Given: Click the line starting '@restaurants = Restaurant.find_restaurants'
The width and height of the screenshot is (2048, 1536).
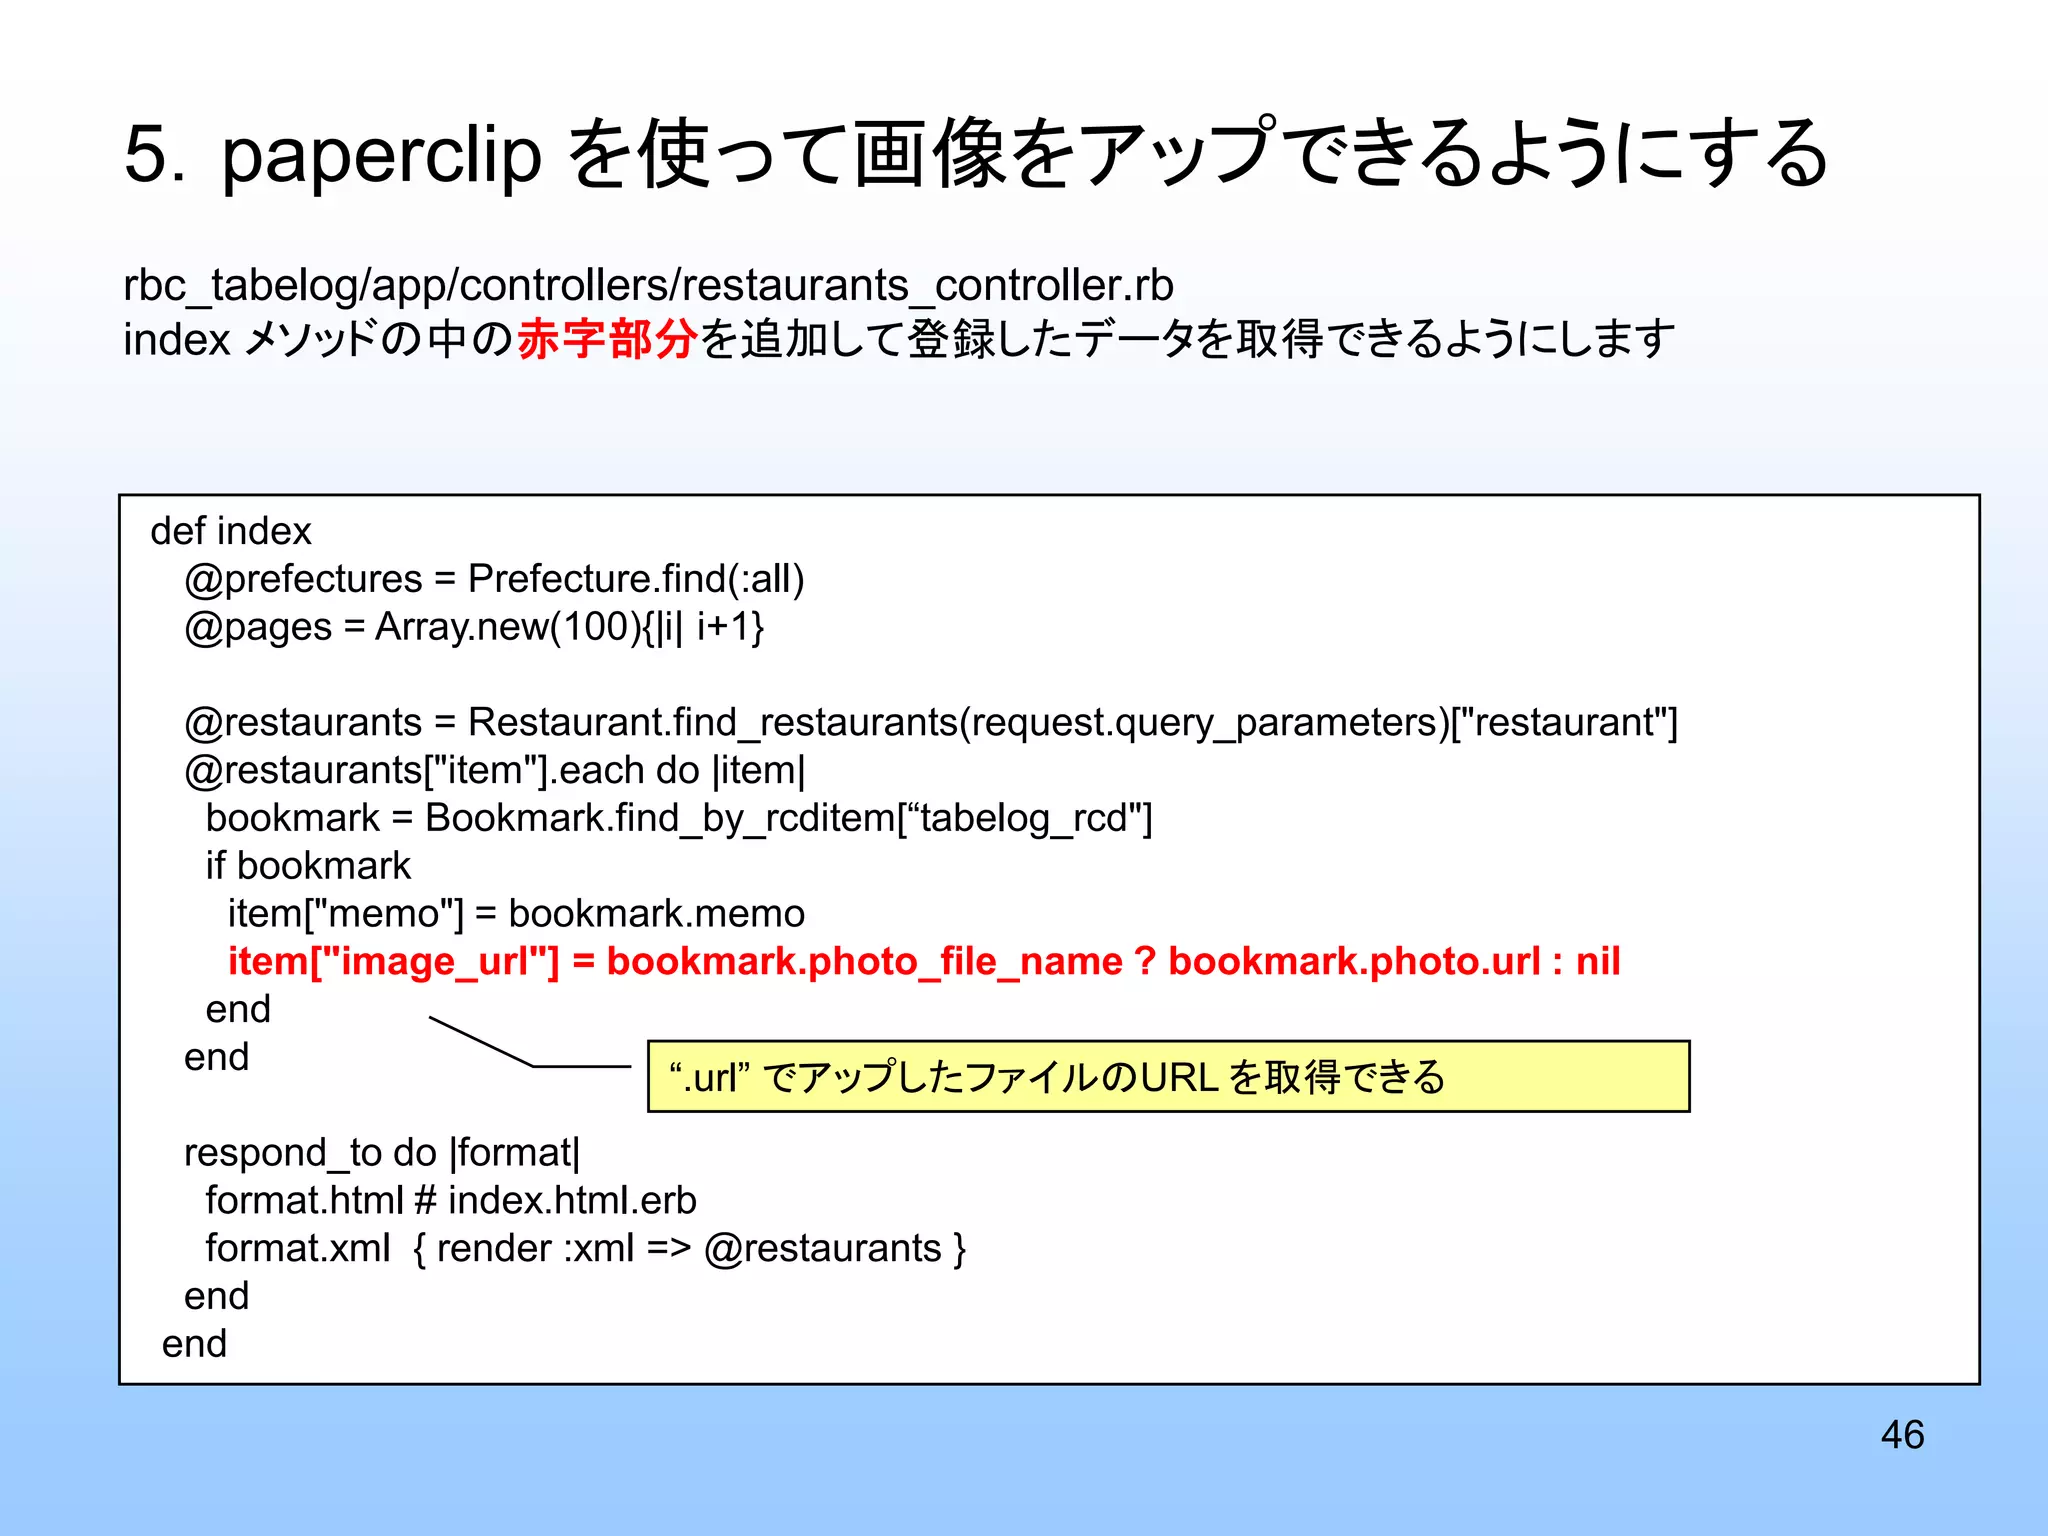Looking at the screenshot, I should 931,722.
